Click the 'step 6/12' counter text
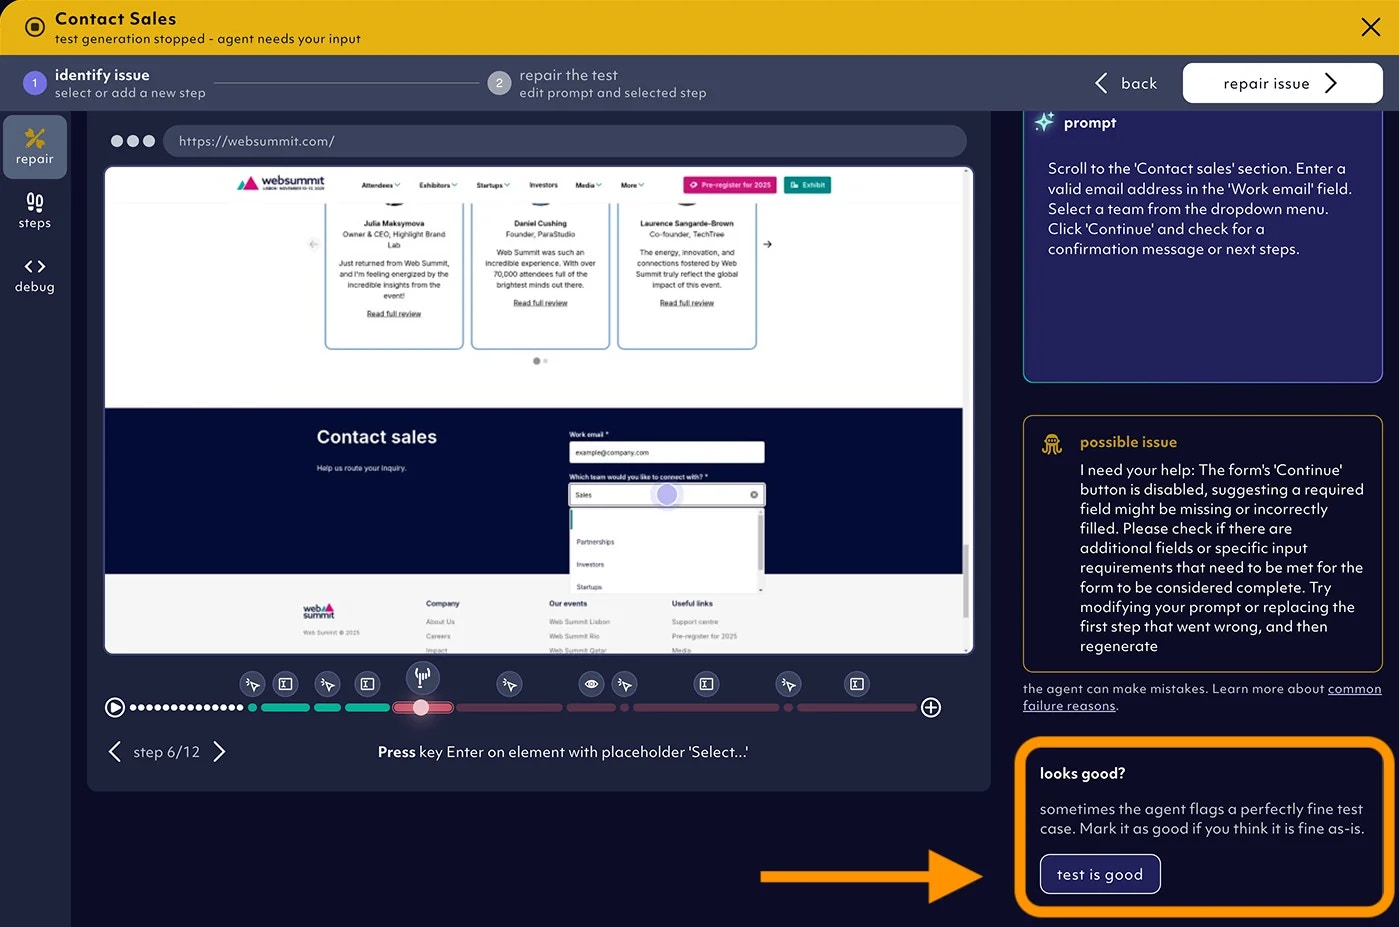1399x927 pixels. pos(167,752)
